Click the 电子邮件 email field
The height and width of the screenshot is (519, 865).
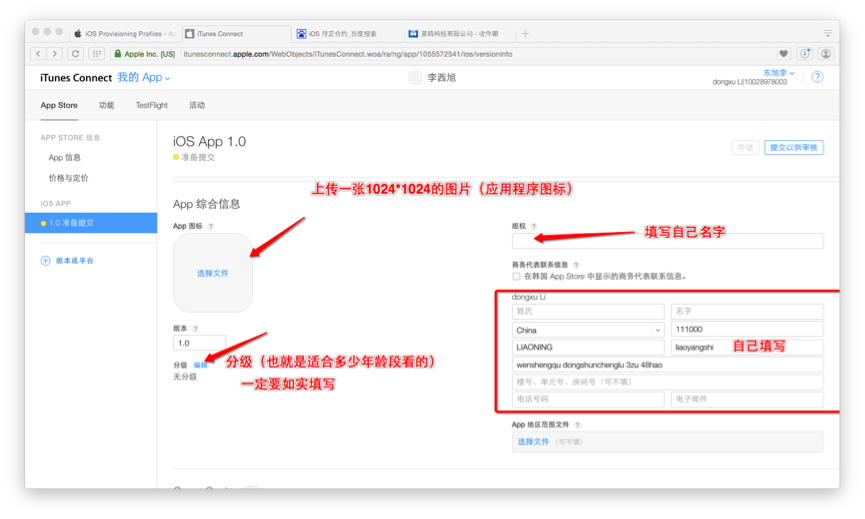coord(747,399)
